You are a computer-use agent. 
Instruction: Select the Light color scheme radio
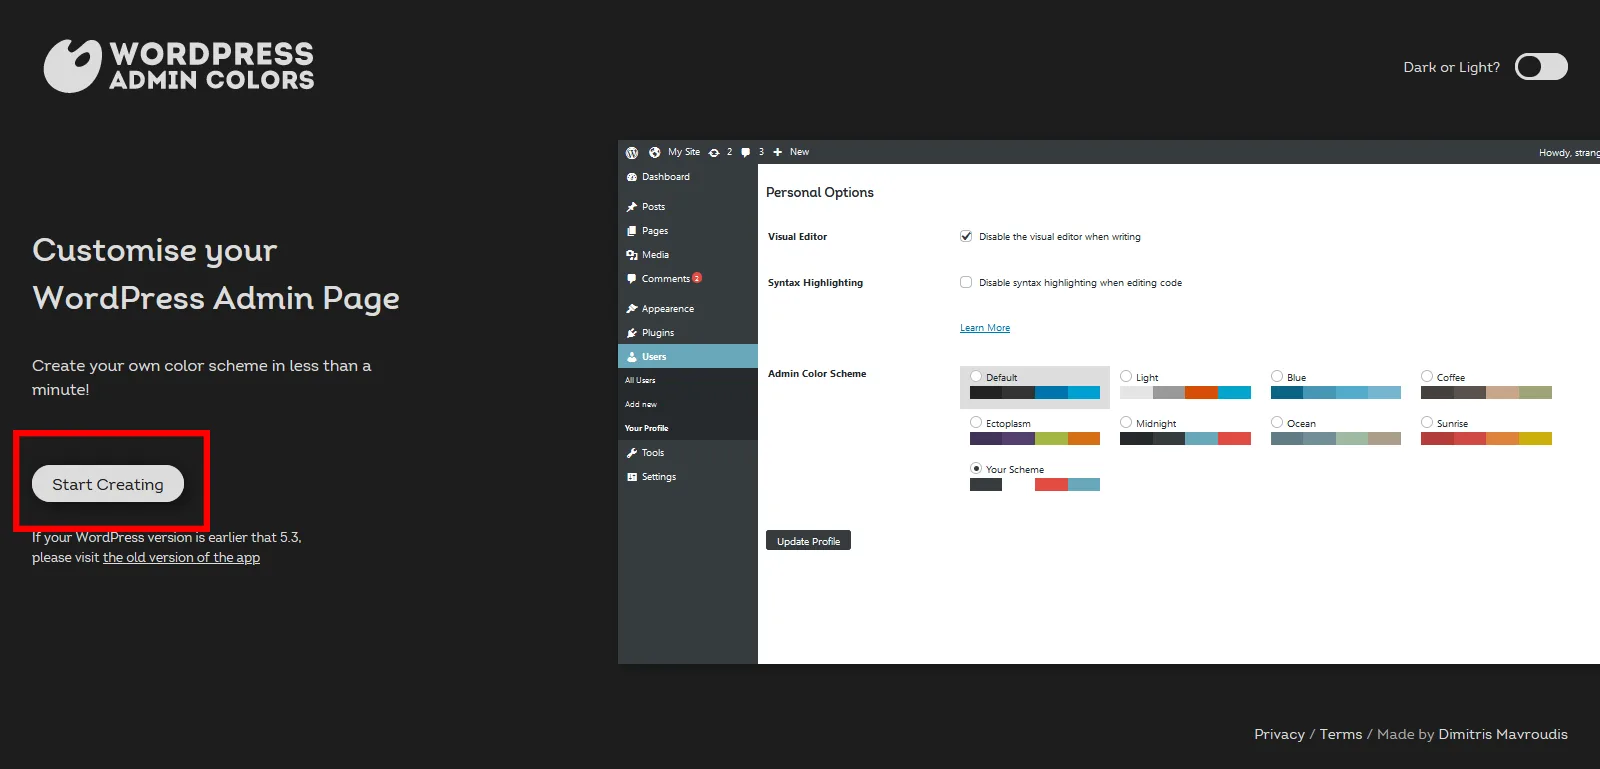[x=1126, y=377]
